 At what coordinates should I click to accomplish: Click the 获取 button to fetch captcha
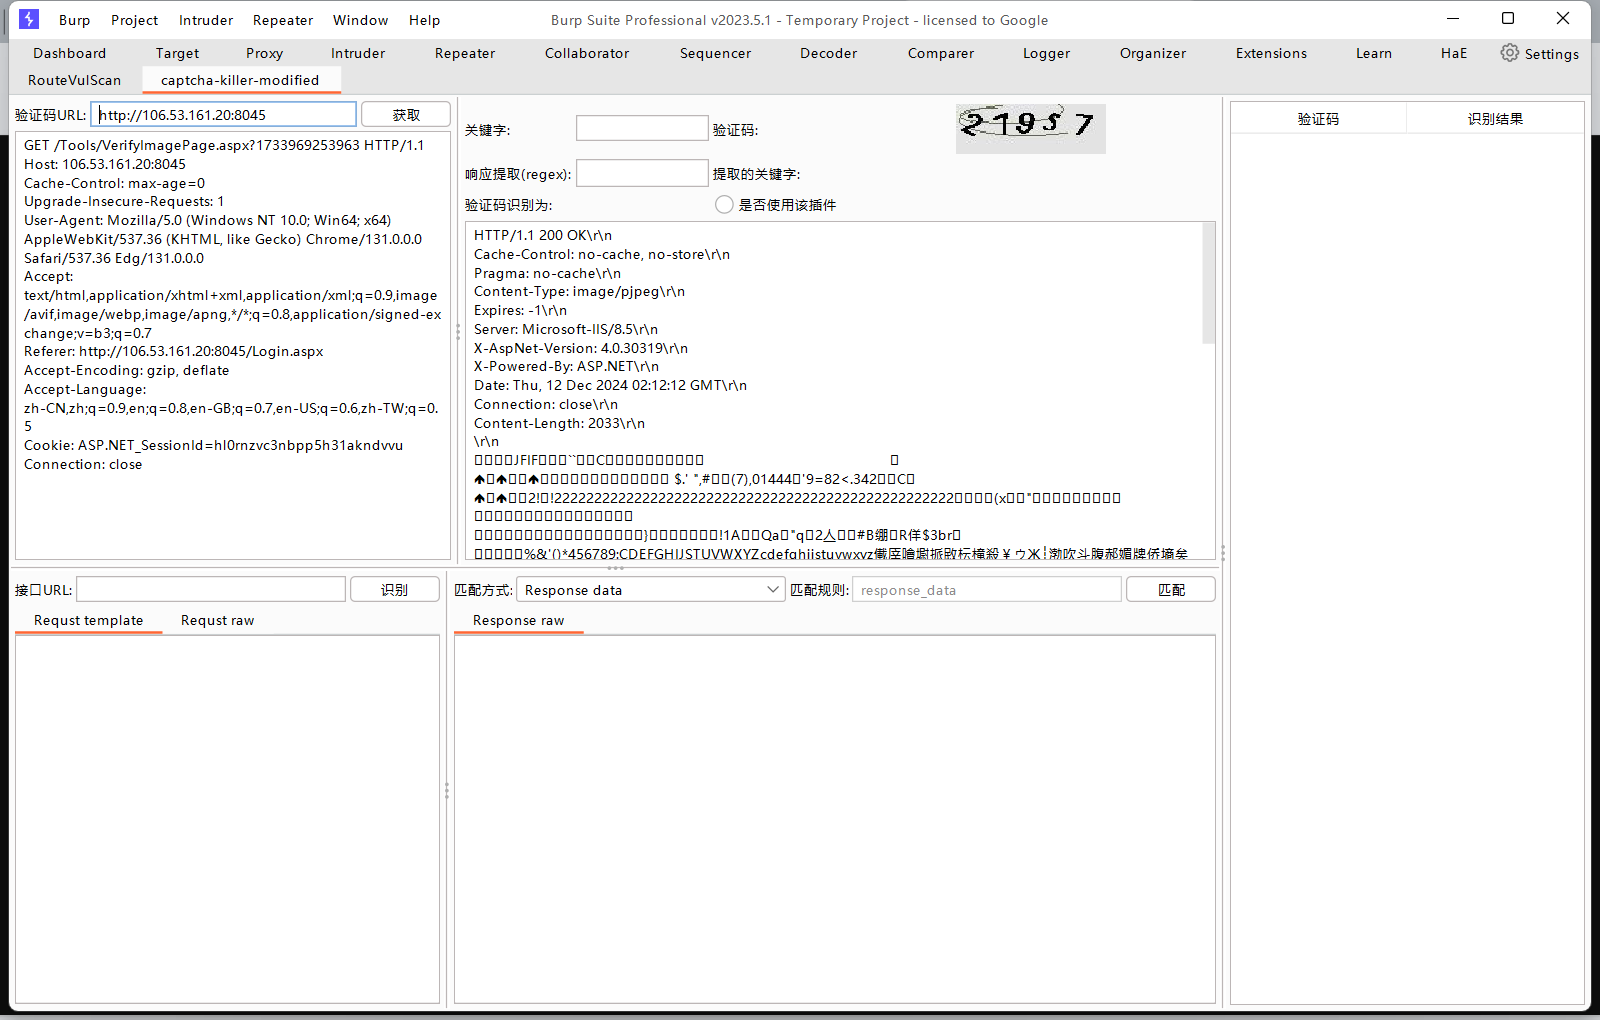(406, 115)
